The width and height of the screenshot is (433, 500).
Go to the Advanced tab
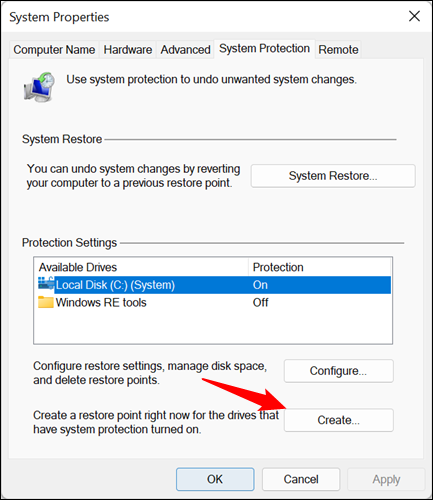coord(185,50)
